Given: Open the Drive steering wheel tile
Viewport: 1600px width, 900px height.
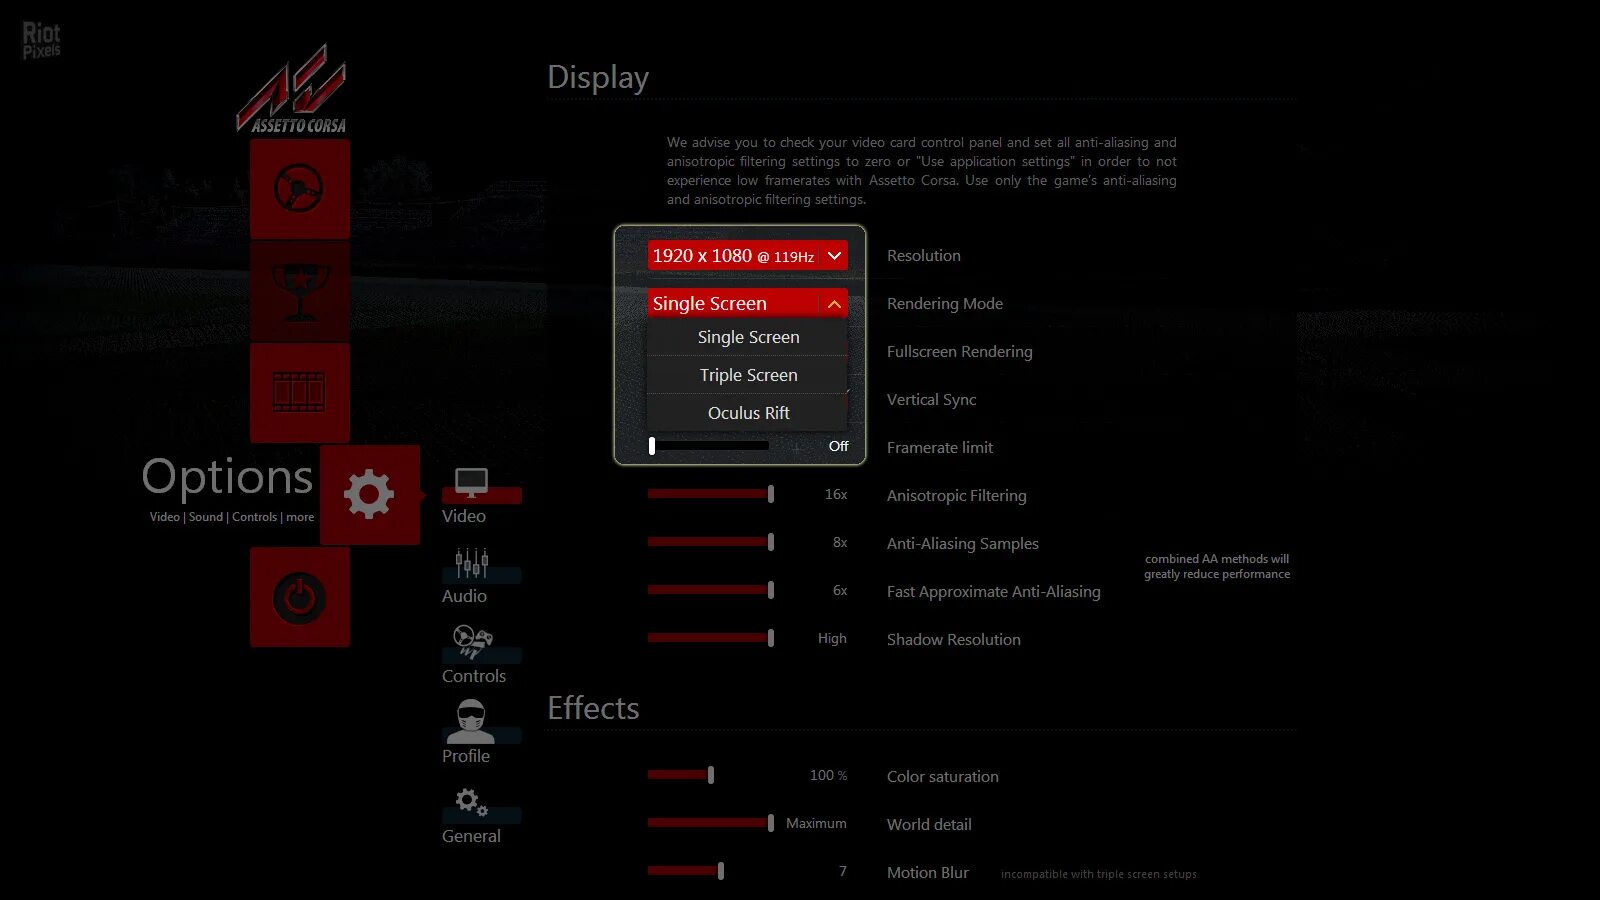Looking at the screenshot, I should pos(300,189).
